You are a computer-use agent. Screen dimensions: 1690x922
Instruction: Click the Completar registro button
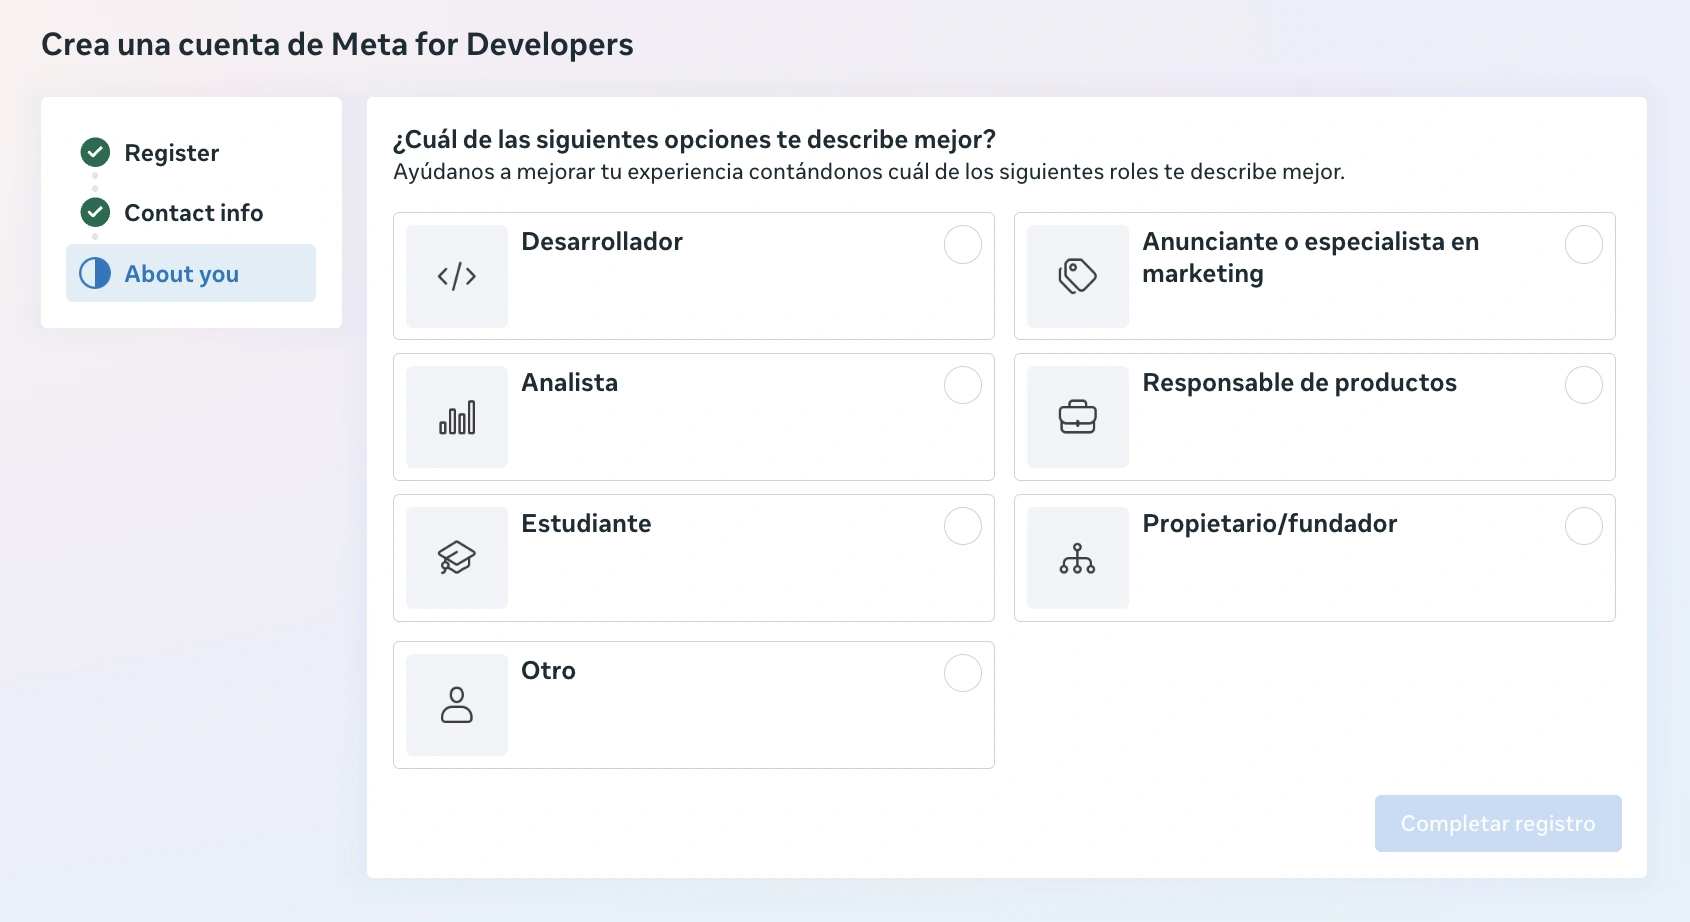pyautogui.click(x=1498, y=824)
